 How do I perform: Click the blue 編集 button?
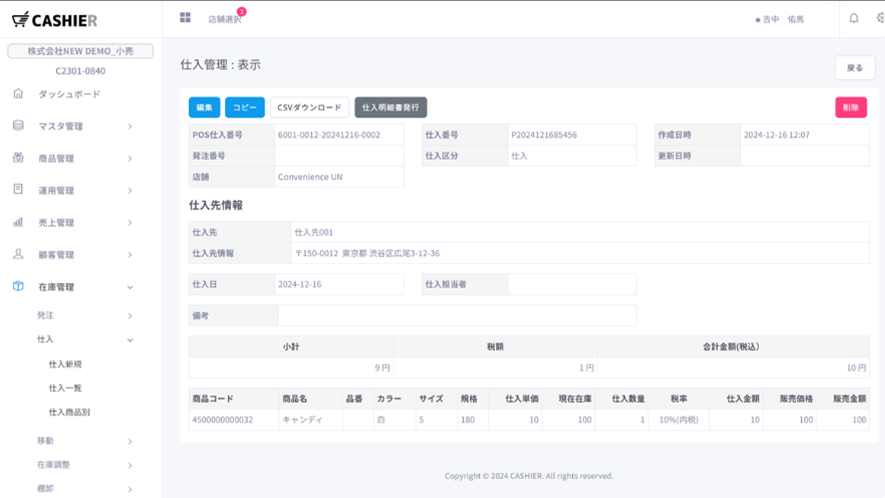tap(204, 107)
